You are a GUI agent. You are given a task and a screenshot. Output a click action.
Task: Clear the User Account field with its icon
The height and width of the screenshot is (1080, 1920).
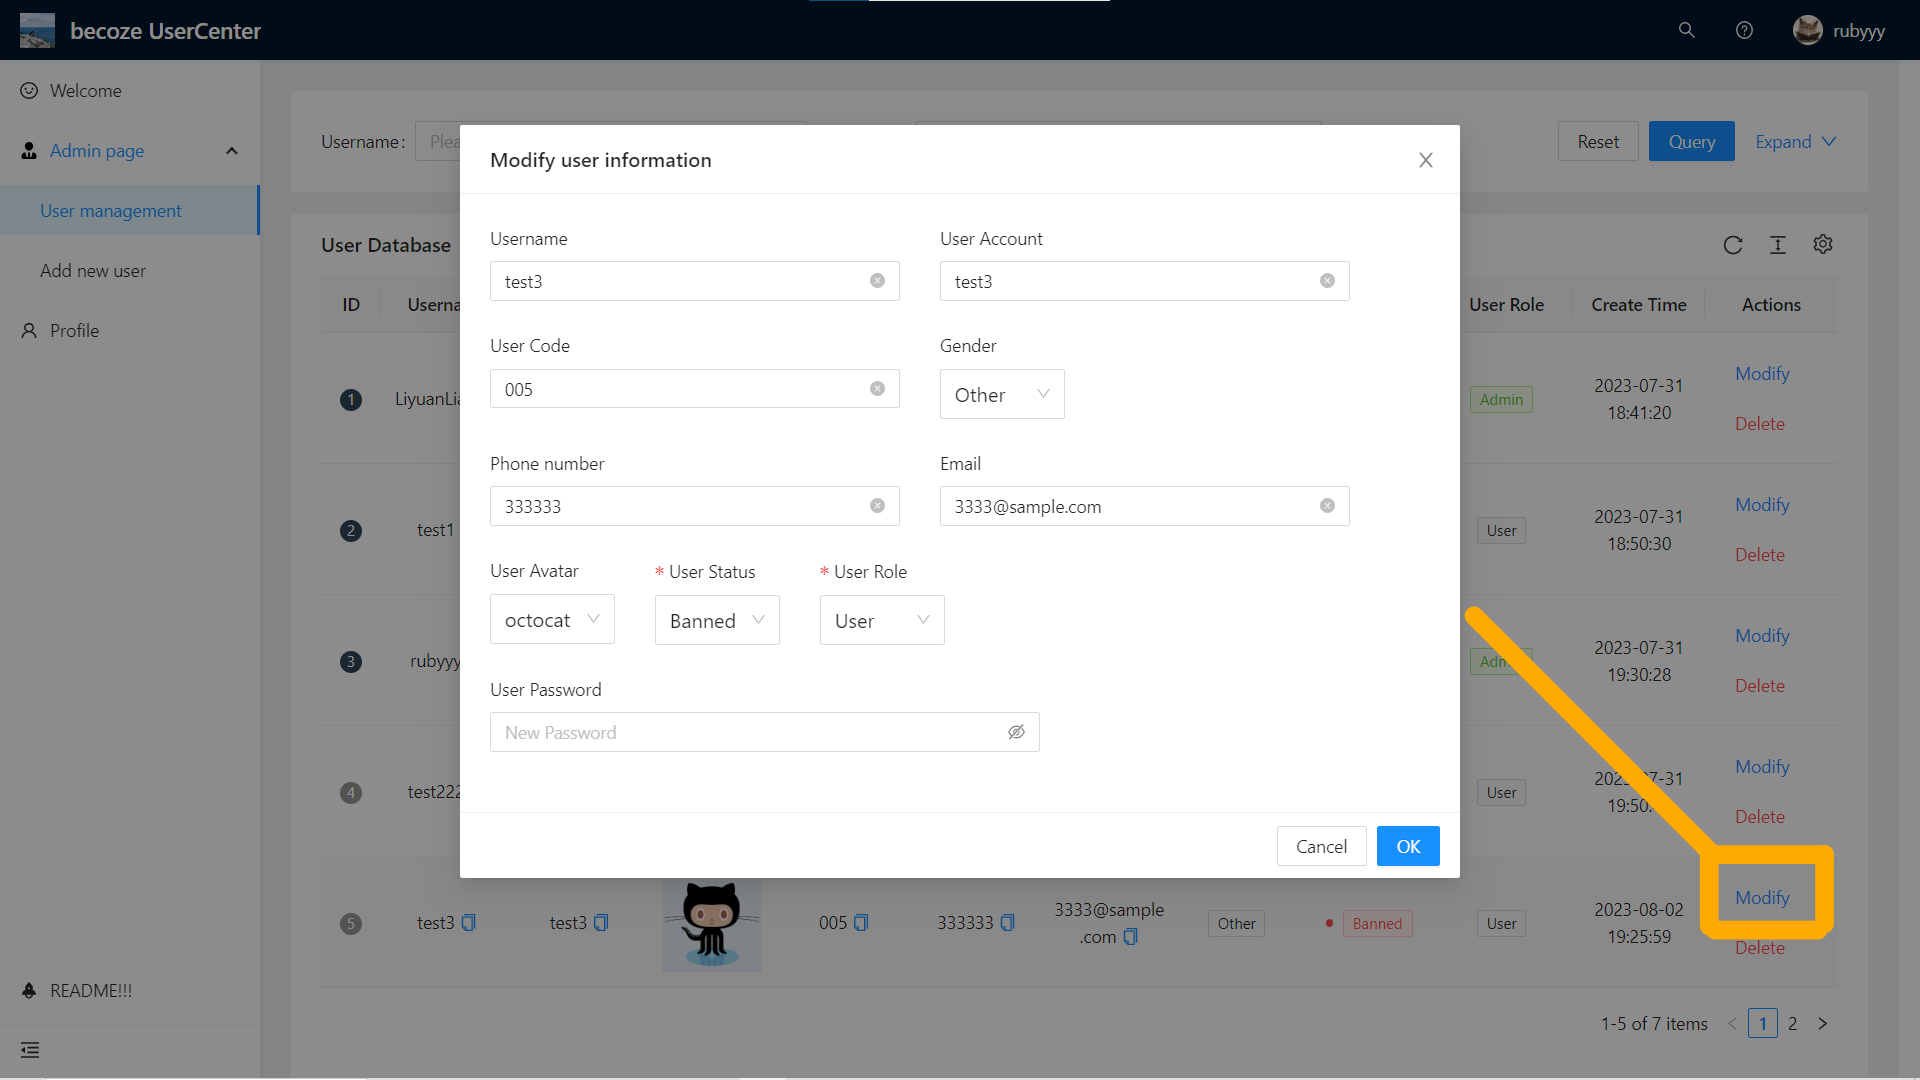(x=1327, y=281)
